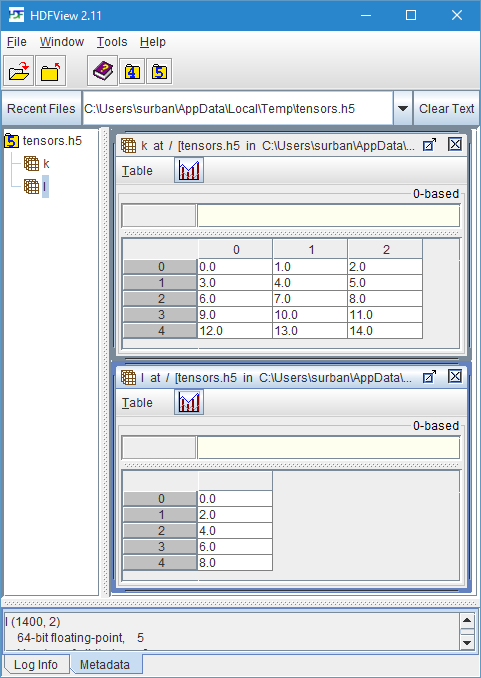Maximize the l dataset window
Viewport: 481px width, 678px height.
[429, 377]
